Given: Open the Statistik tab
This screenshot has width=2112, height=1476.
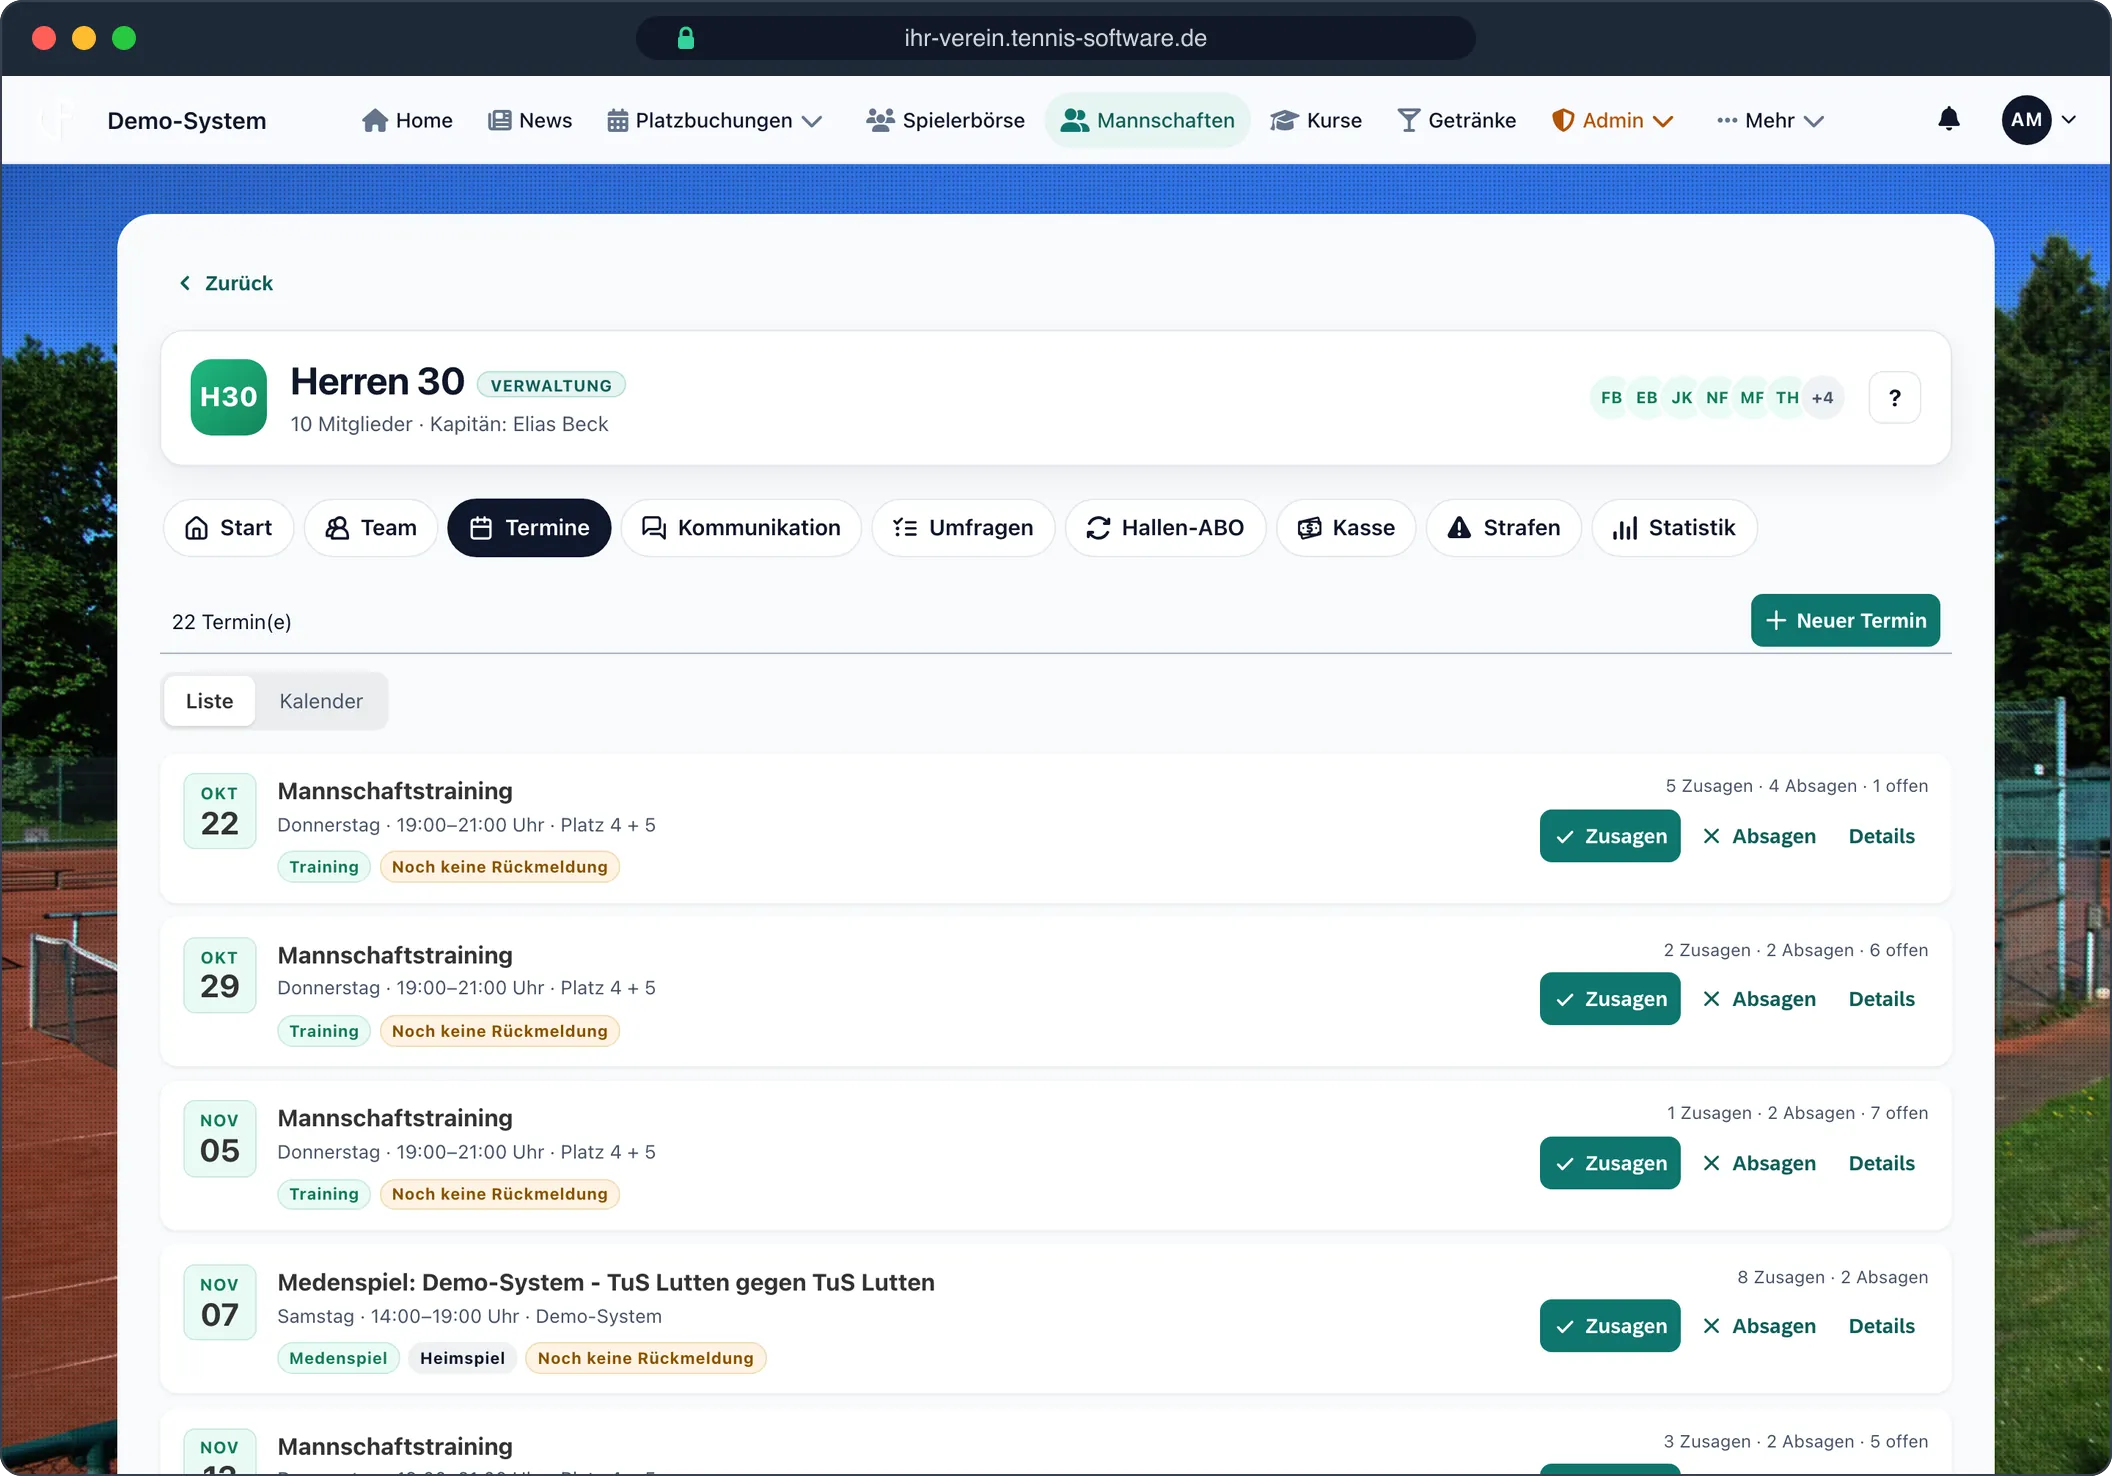Looking at the screenshot, I should (1674, 528).
